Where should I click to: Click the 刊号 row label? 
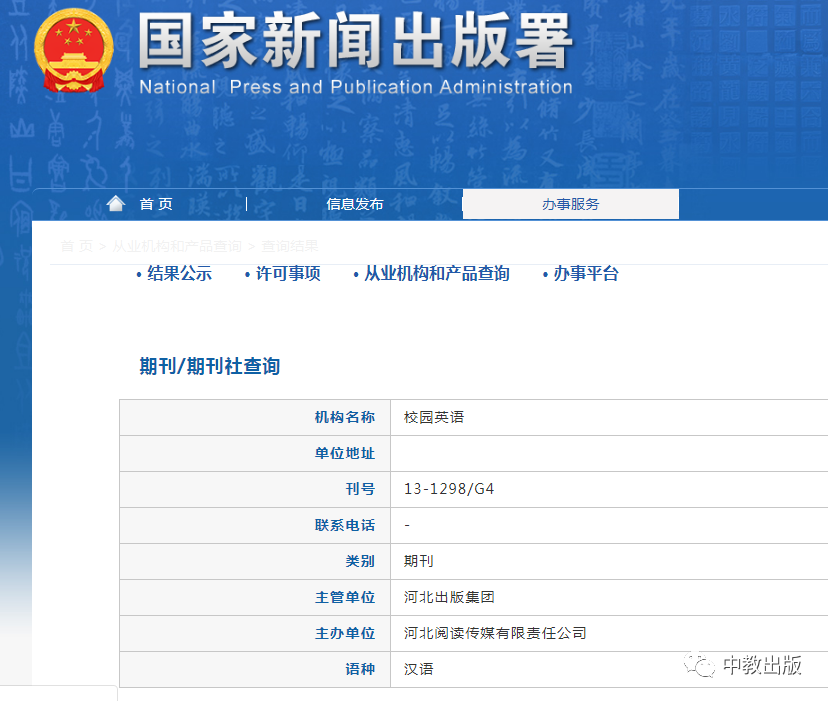tap(360, 489)
